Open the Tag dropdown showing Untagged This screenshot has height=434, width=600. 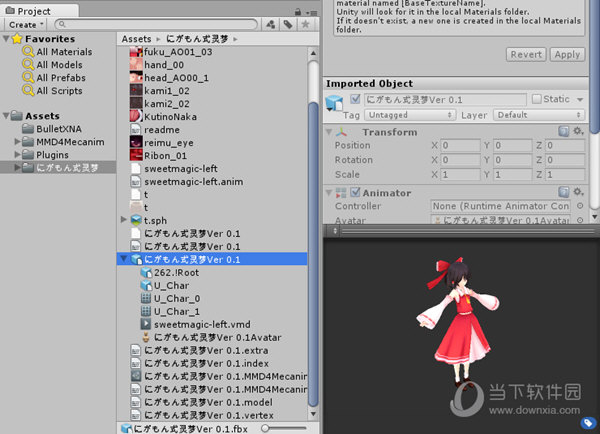pyautogui.click(x=410, y=115)
